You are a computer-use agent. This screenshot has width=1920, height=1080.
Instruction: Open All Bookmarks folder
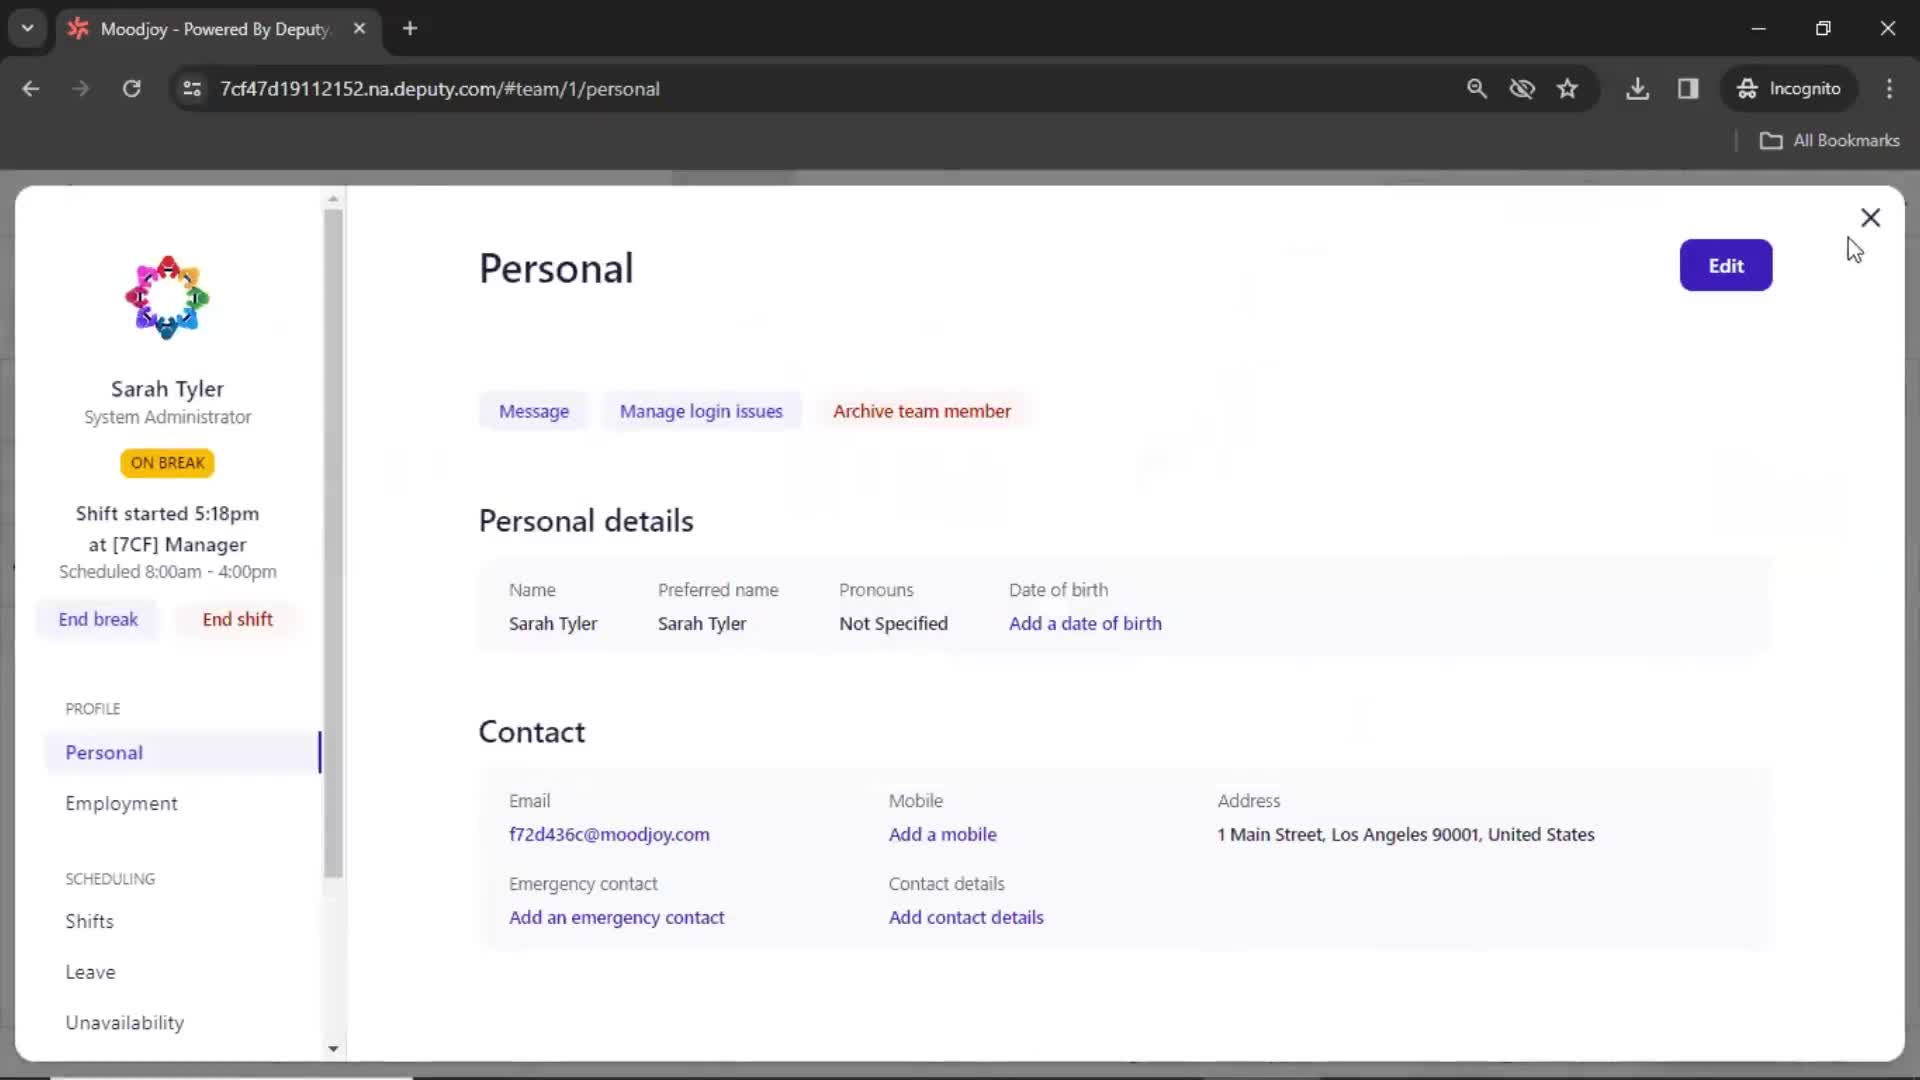1829,140
